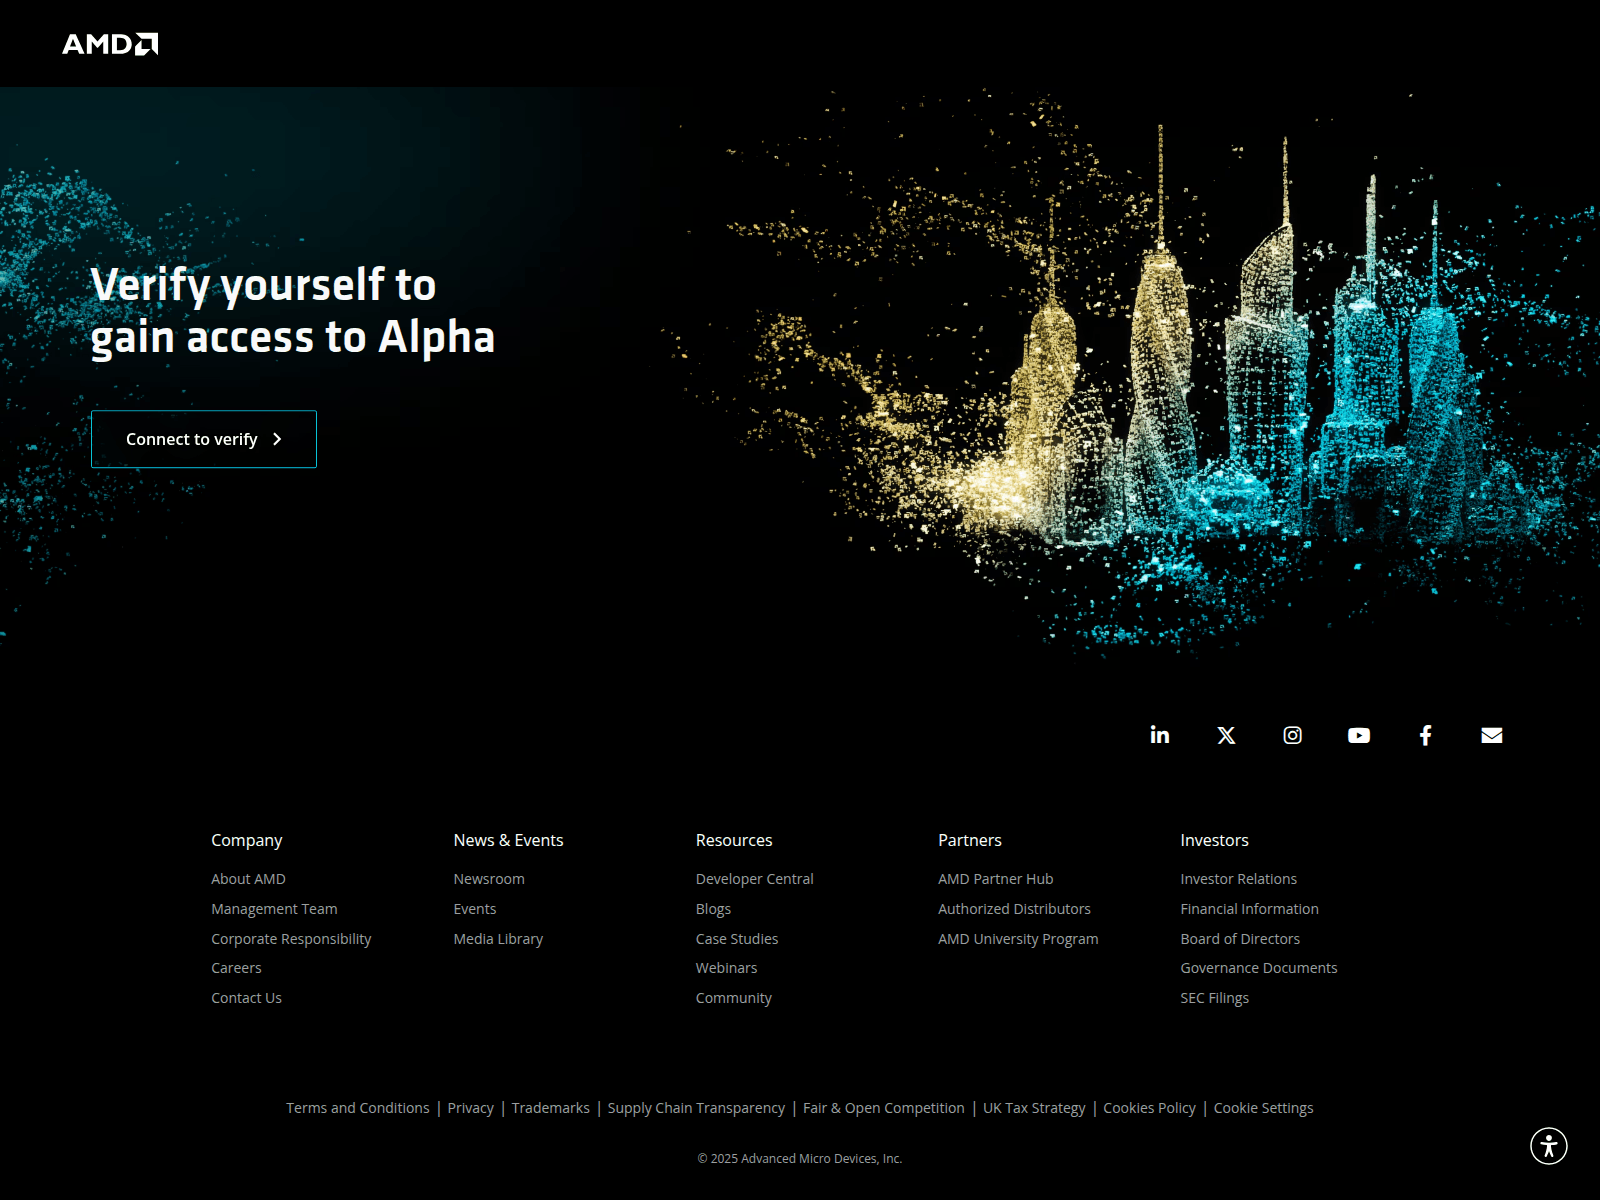Open the Media Library link

coord(498,939)
